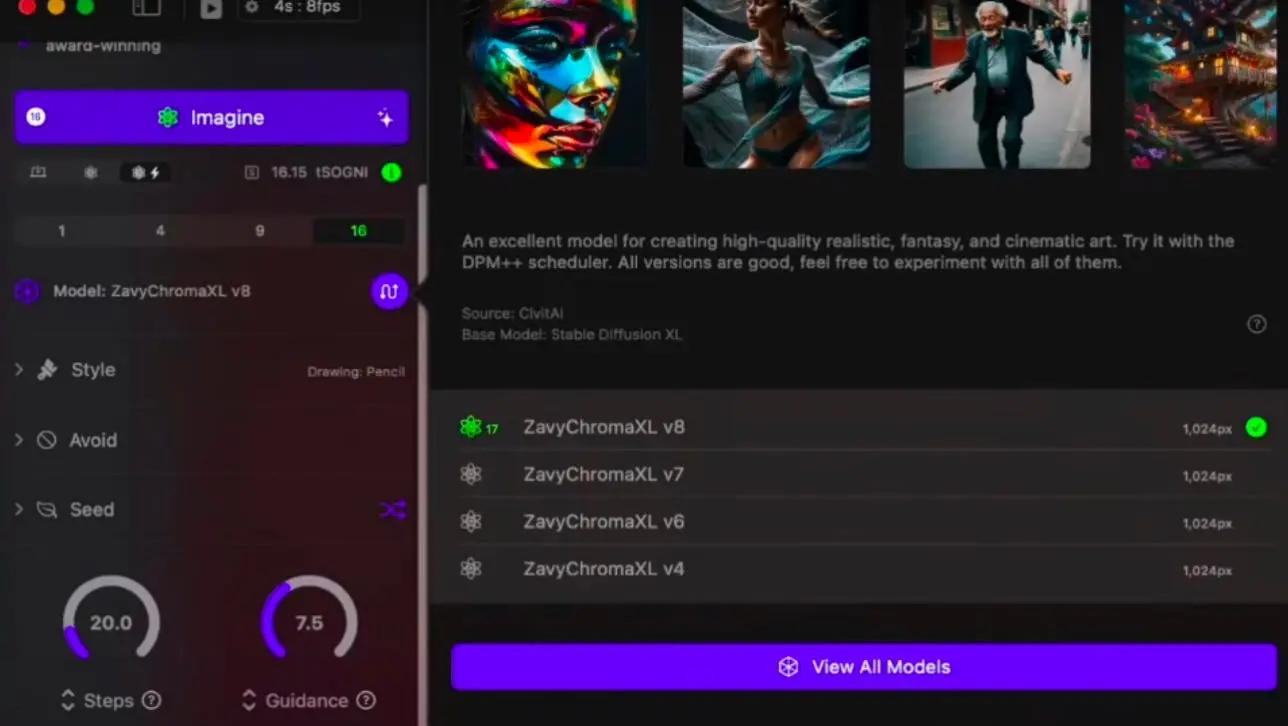1288x726 pixels.
Task: Click the Steps up-down stepper arrows
Action: pyautogui.click(x=68, y=700)
